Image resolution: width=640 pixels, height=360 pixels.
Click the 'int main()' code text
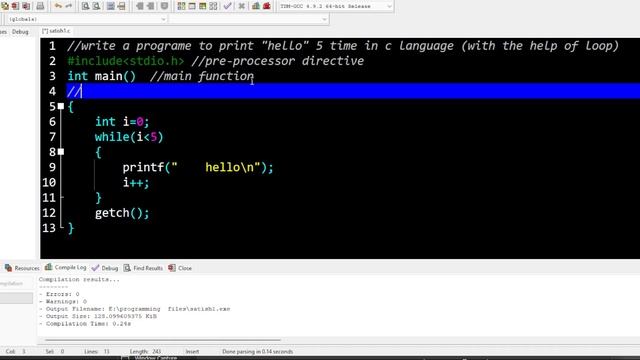pyautogui.click(x=102, y=76)
